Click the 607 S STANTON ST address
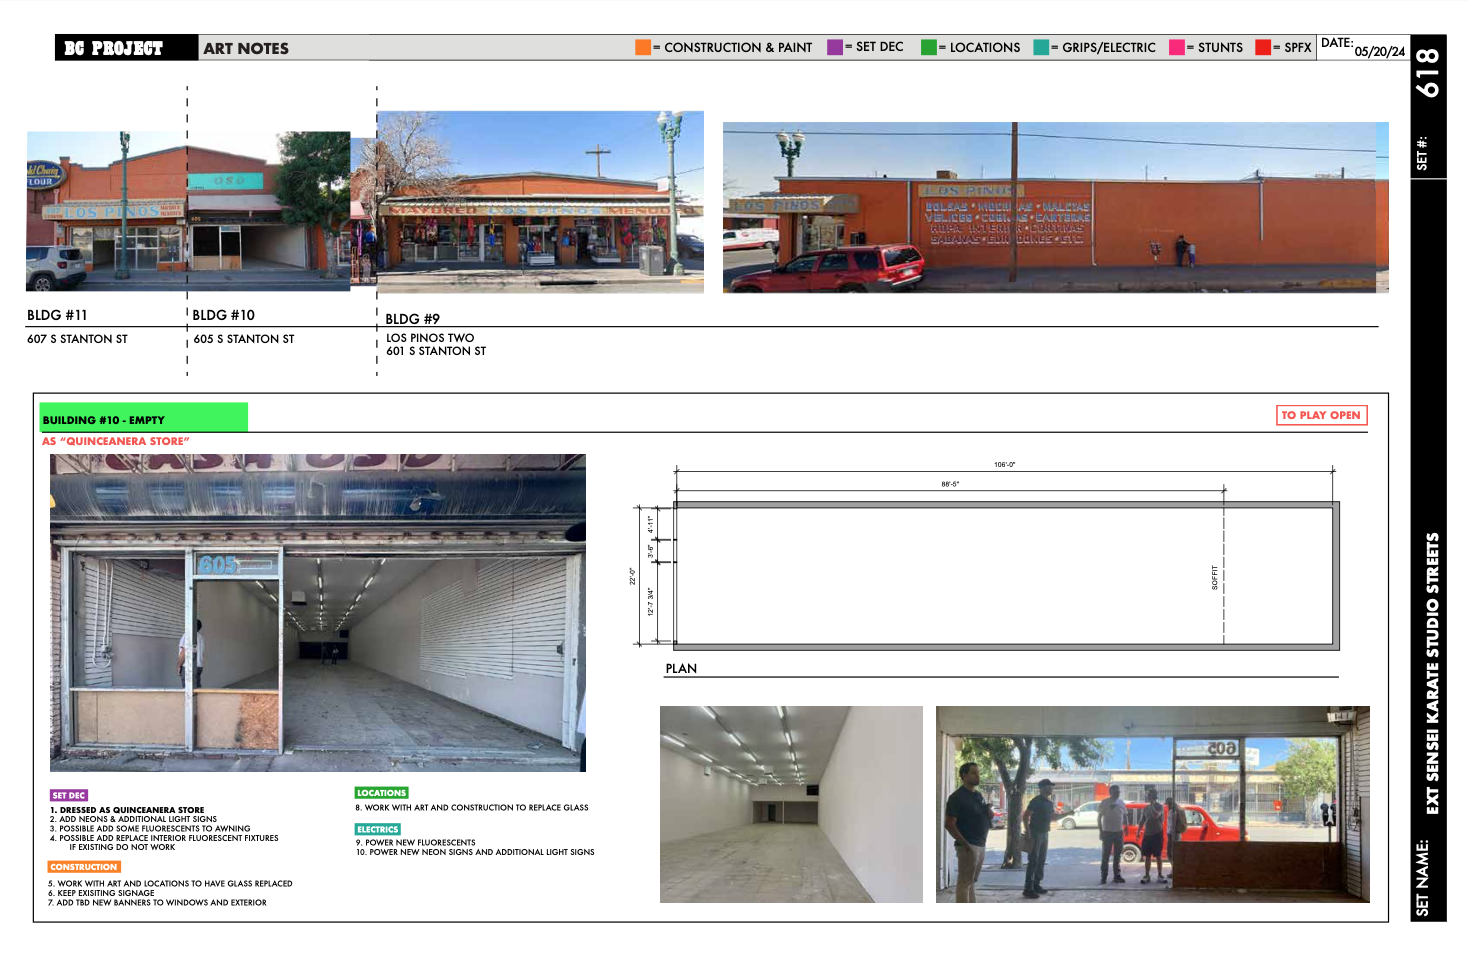 pyautogui.click(x=77, y=339)
